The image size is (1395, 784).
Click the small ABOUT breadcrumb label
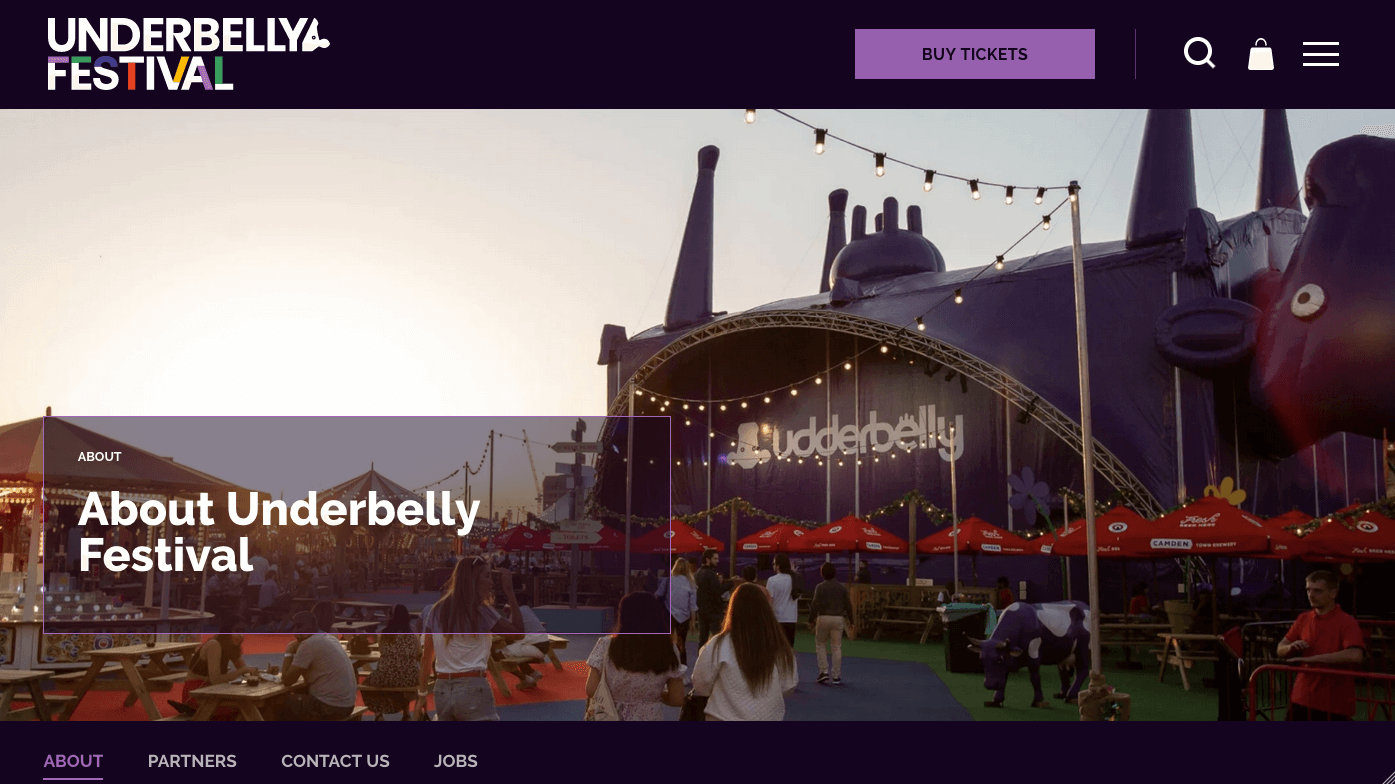click(x=100, y=457)
